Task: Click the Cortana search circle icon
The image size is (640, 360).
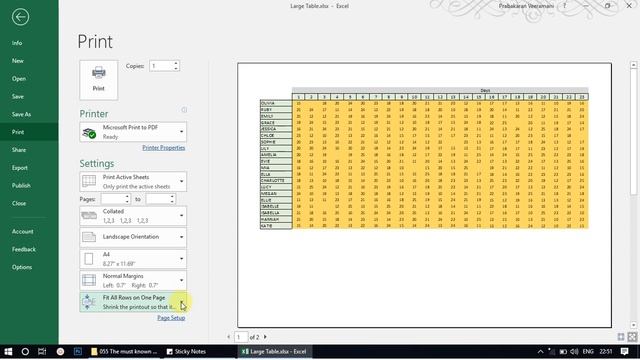Action: point(25,352)
